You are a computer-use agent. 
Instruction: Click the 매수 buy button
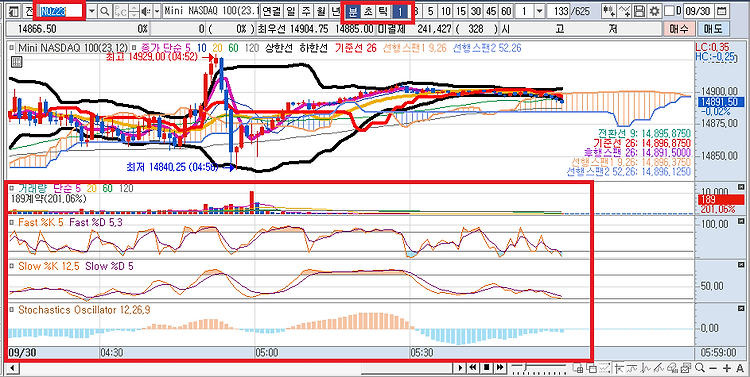680,29
